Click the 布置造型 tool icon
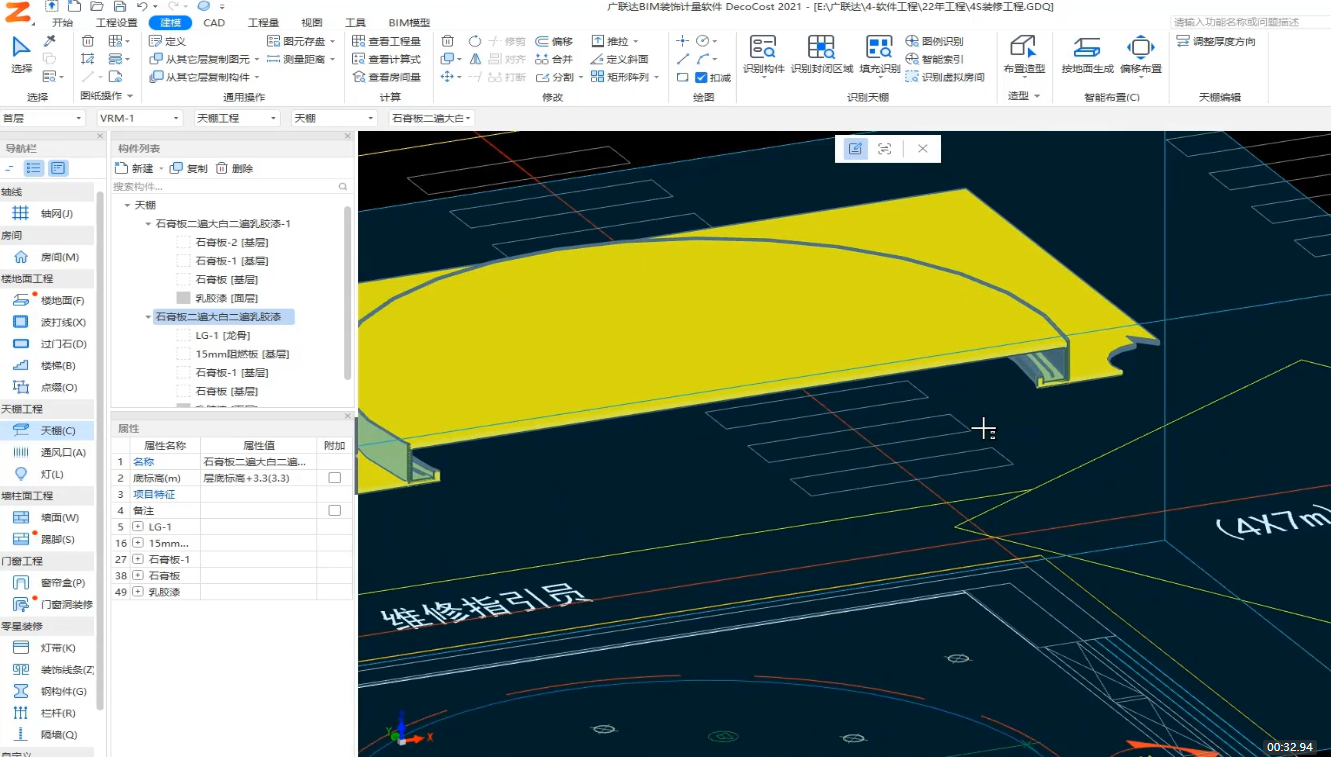This screenshot has height=757, width=1331. point(1023,47)
